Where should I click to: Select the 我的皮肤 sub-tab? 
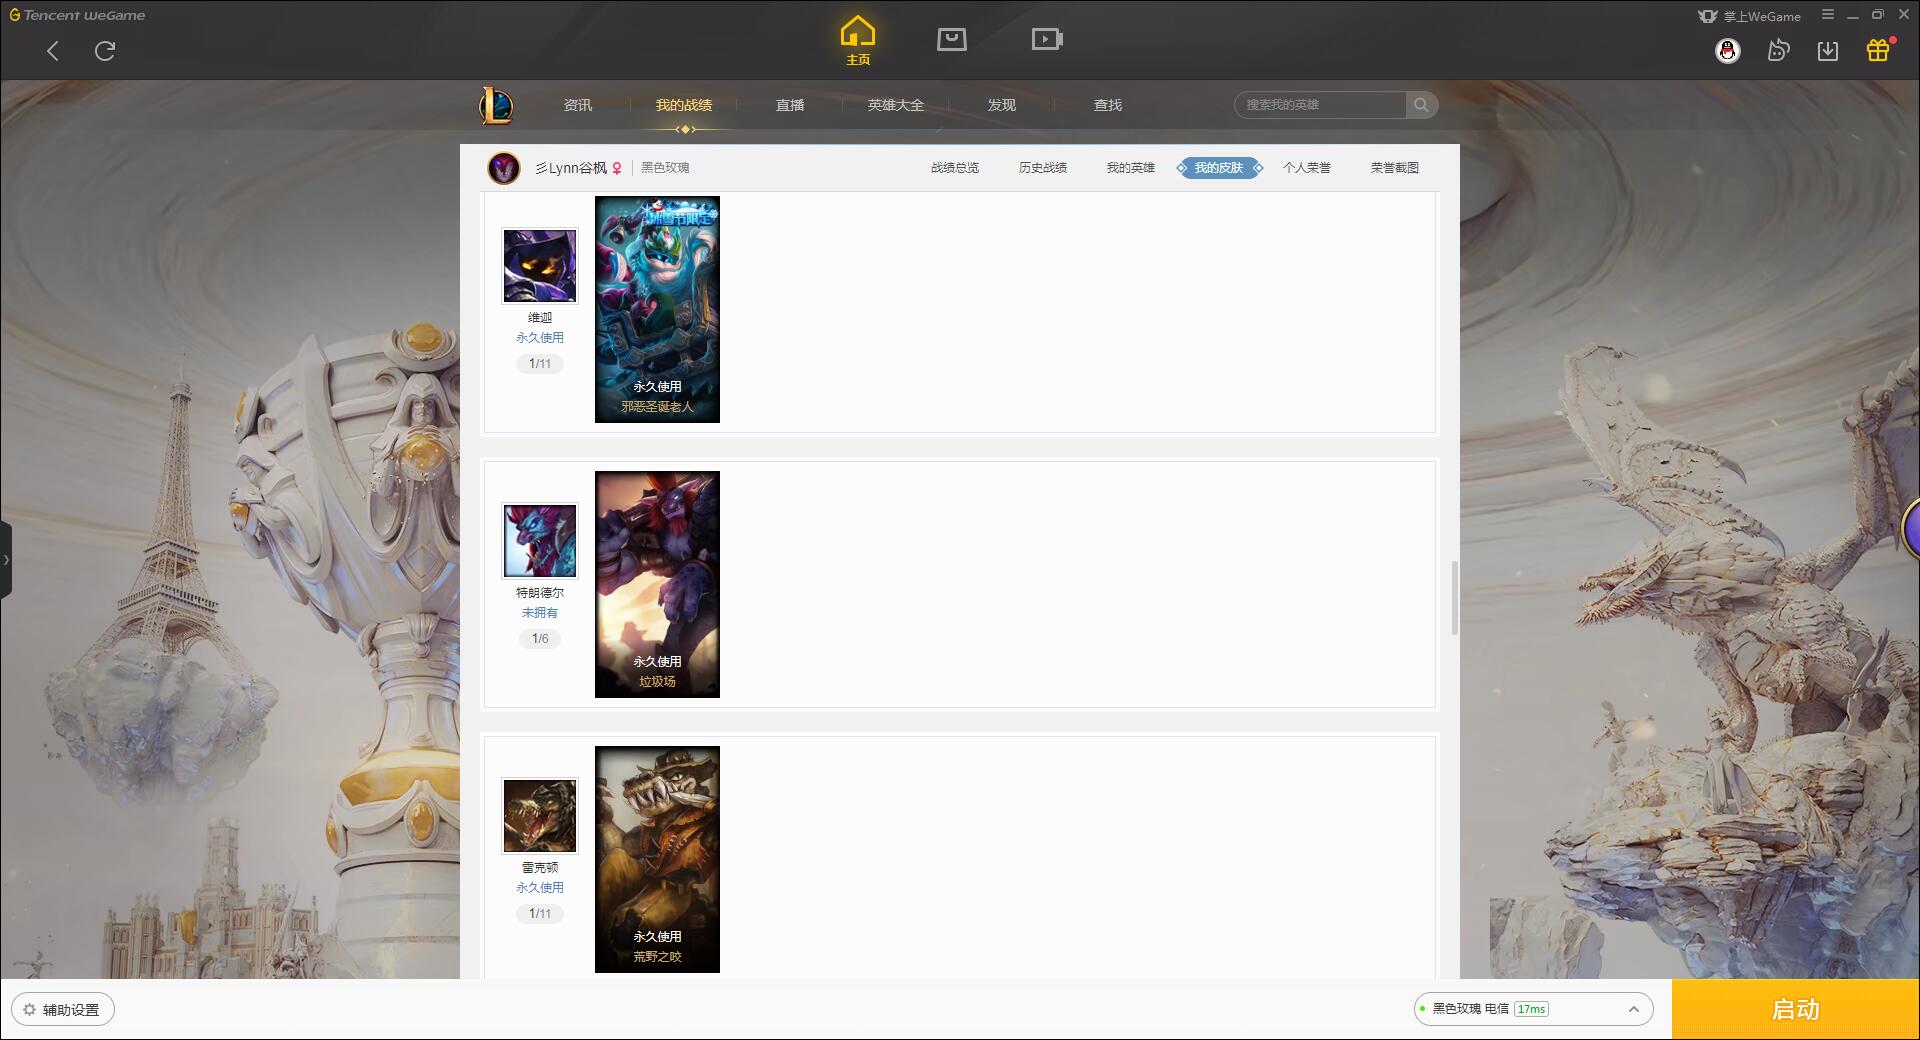pyautogui.click(x=1219, y=168)
